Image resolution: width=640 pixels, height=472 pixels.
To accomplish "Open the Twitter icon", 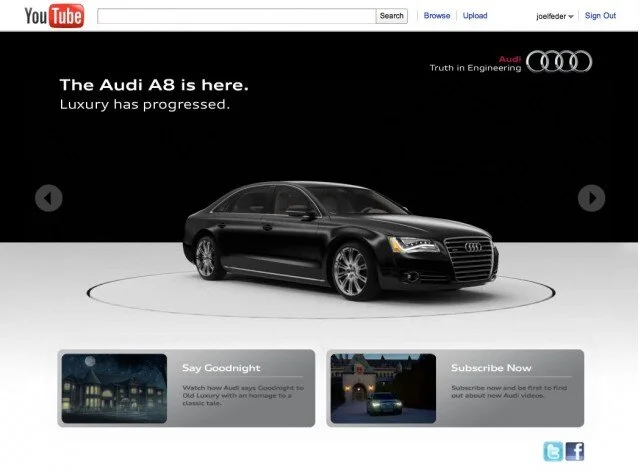I will (x=553, y=452).
